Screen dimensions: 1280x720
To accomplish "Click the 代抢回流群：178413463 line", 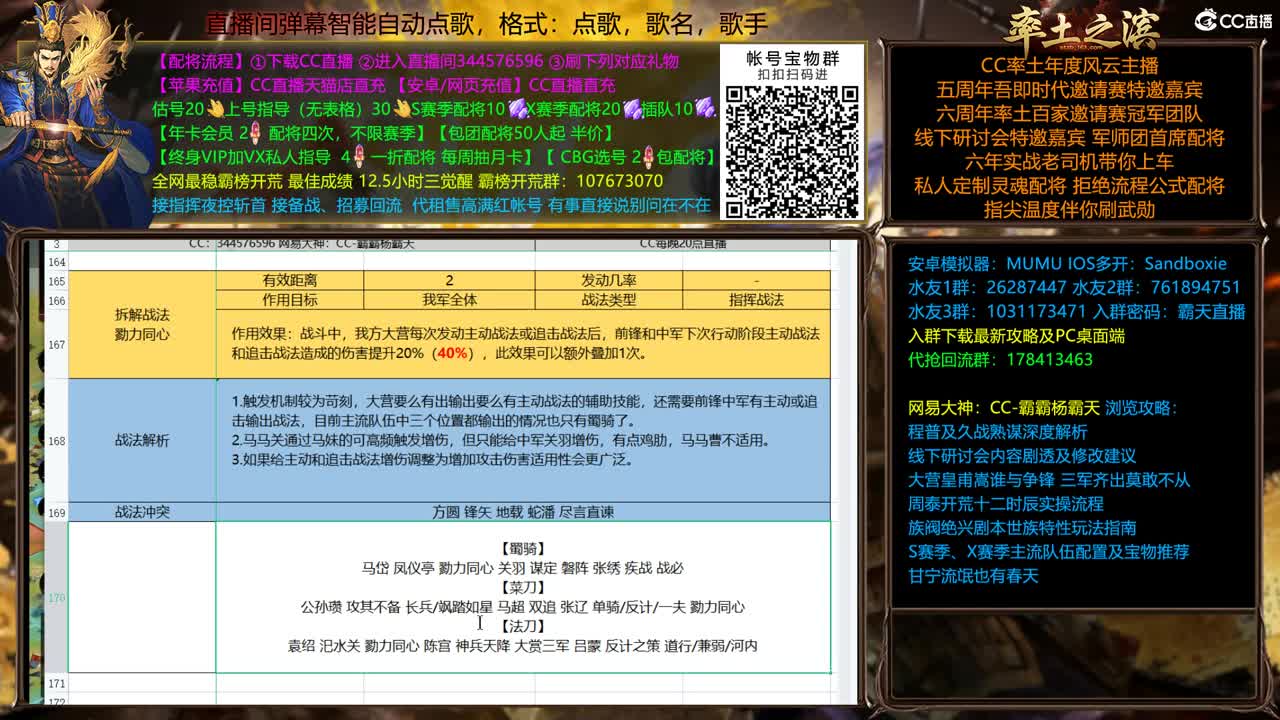I will click(1000, 360).
